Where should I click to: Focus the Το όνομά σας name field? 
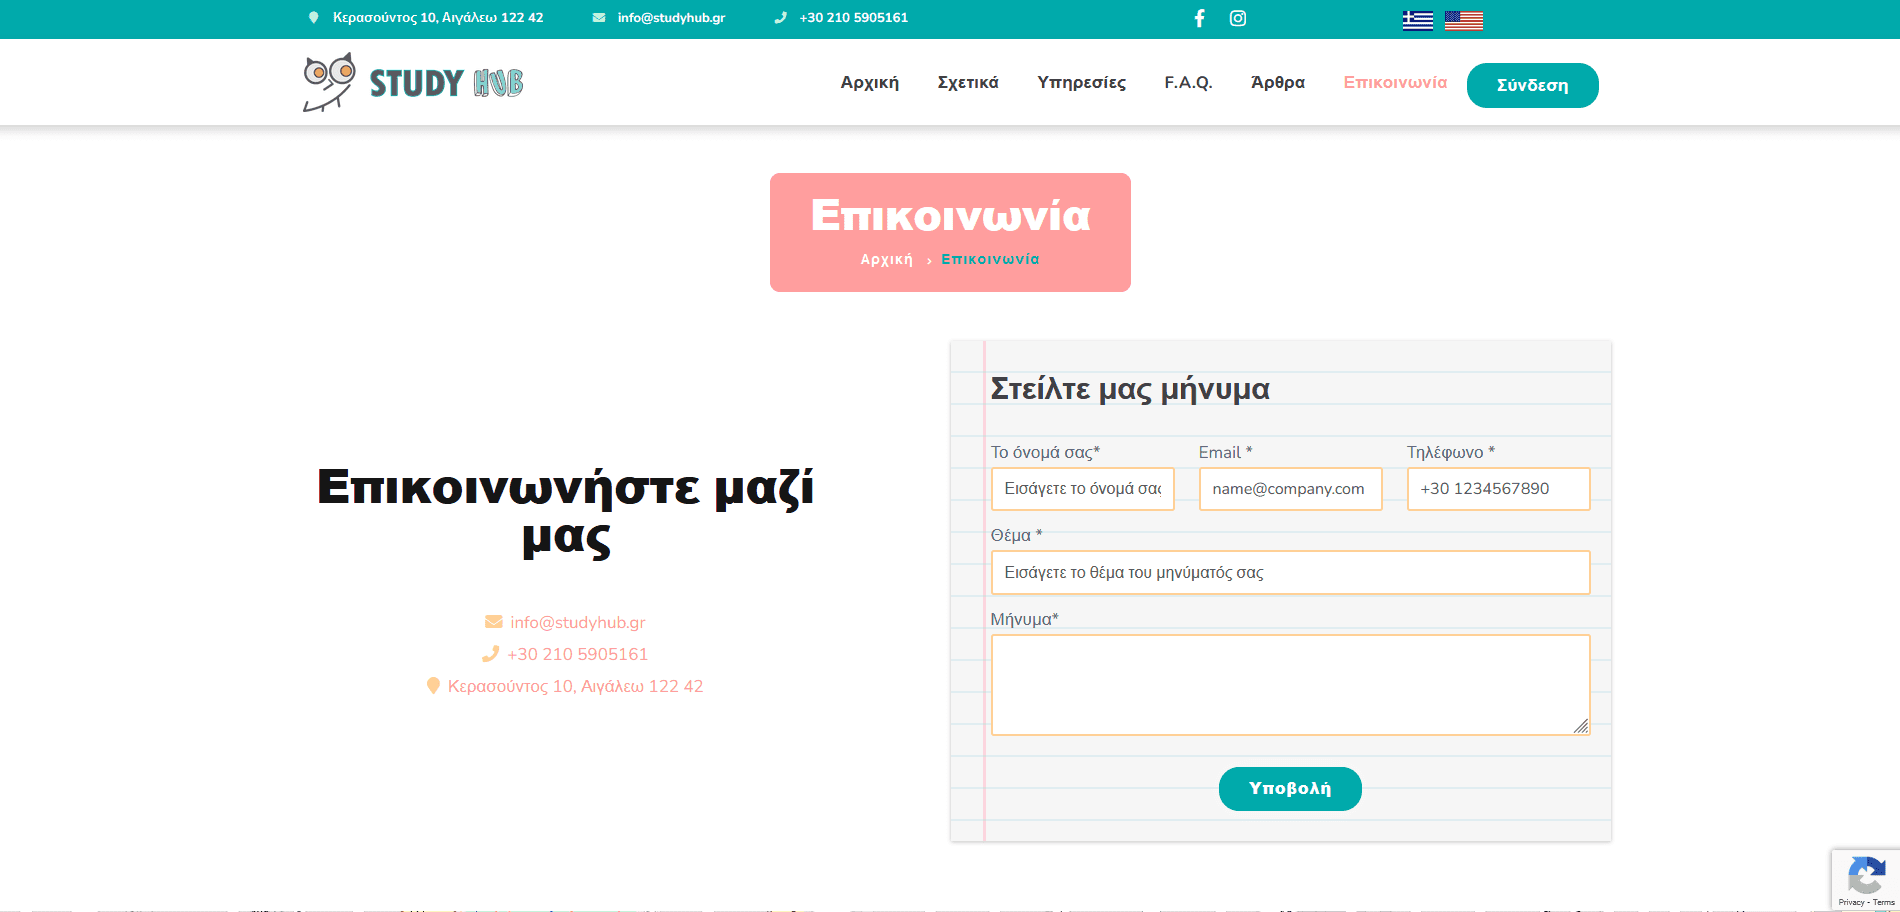(x=1083, y=489)
